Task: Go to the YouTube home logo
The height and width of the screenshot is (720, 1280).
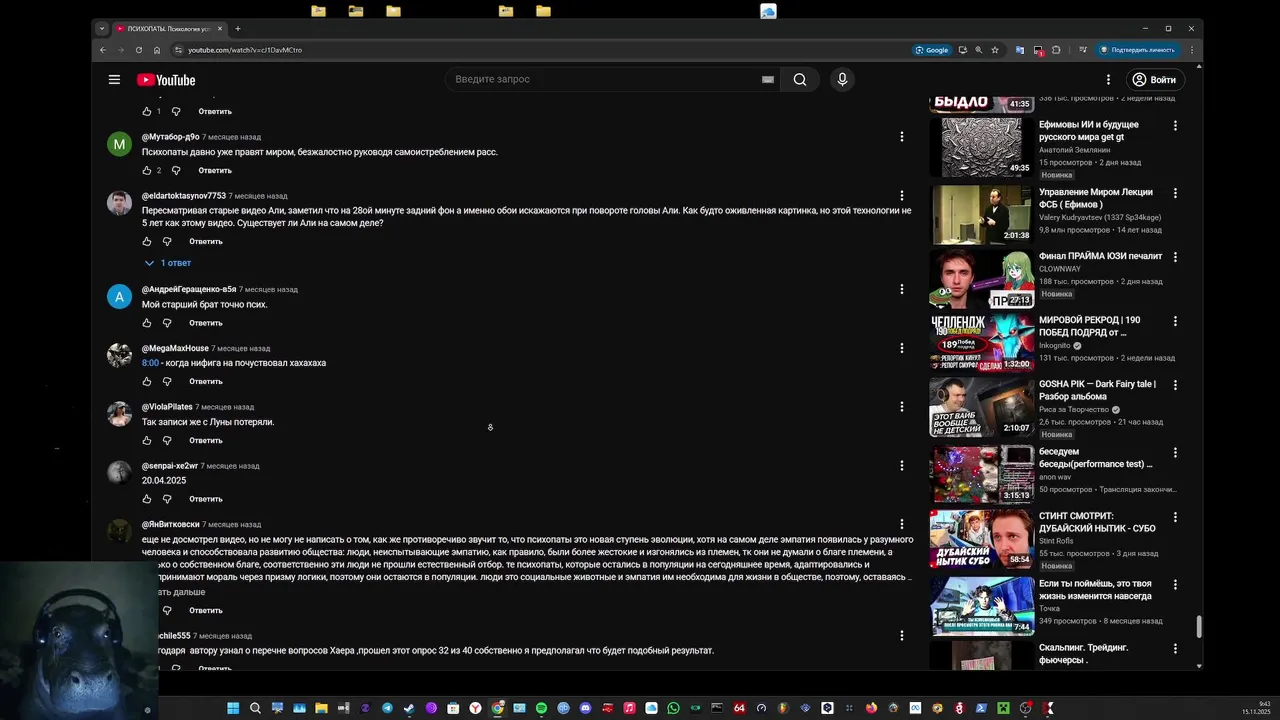Action: point(166,80)
